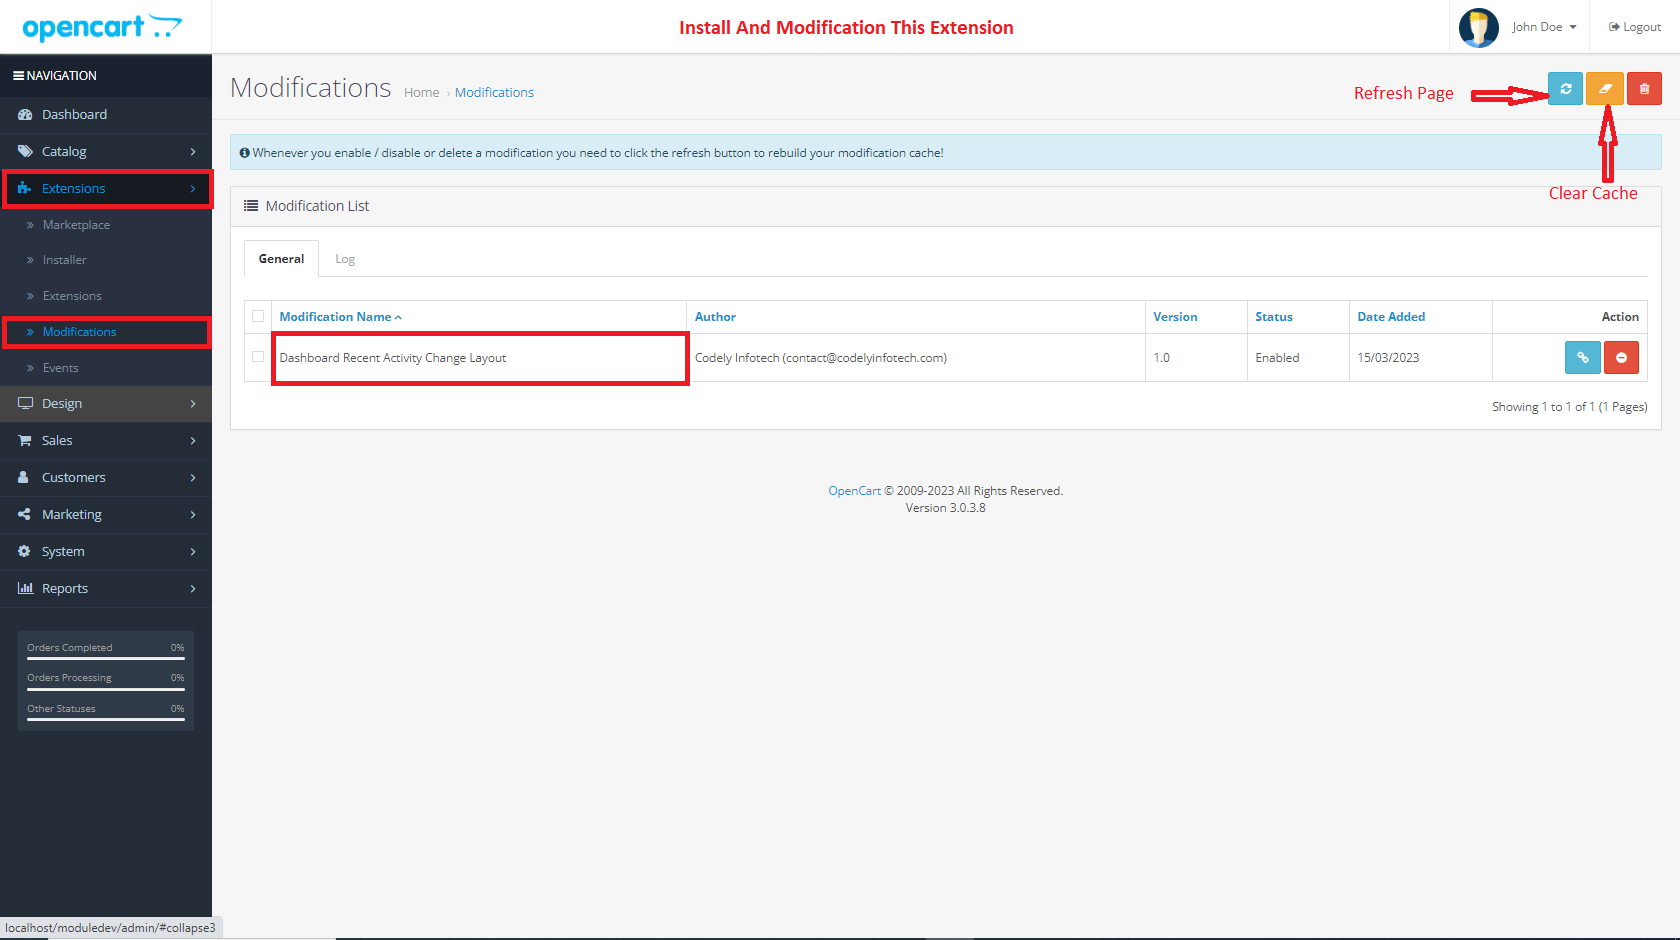Expand the Extensions sidebar menu
Image resolution: width=1680 pixels, height=940 pixels.
point(74,188)
